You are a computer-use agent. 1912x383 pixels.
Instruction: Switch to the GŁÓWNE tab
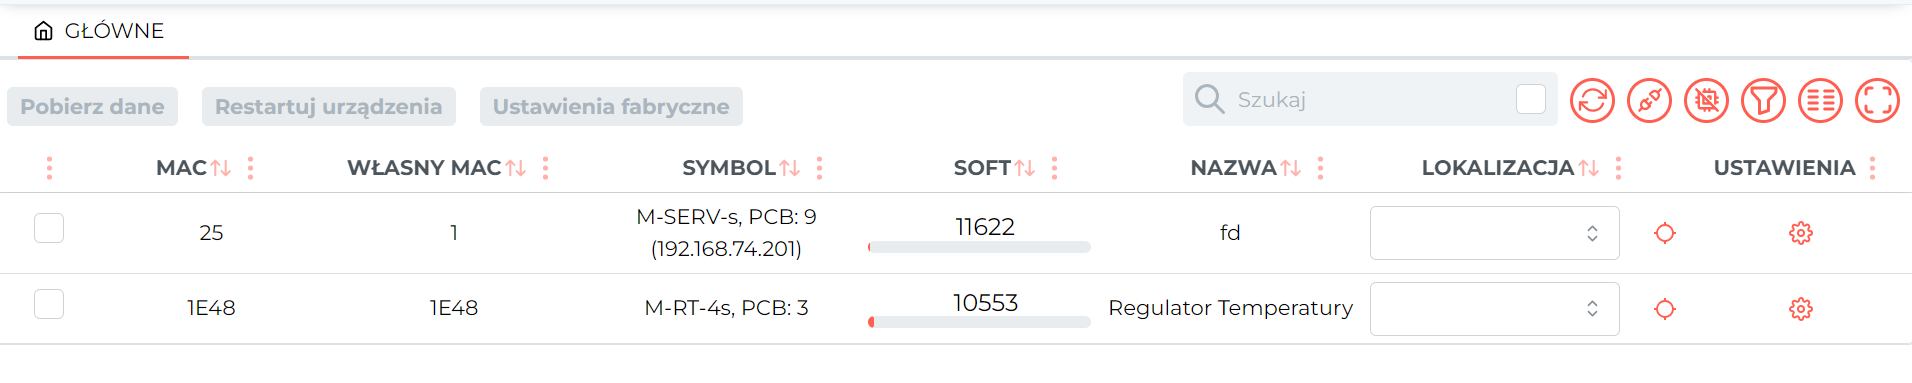click(x=99, y=31)
